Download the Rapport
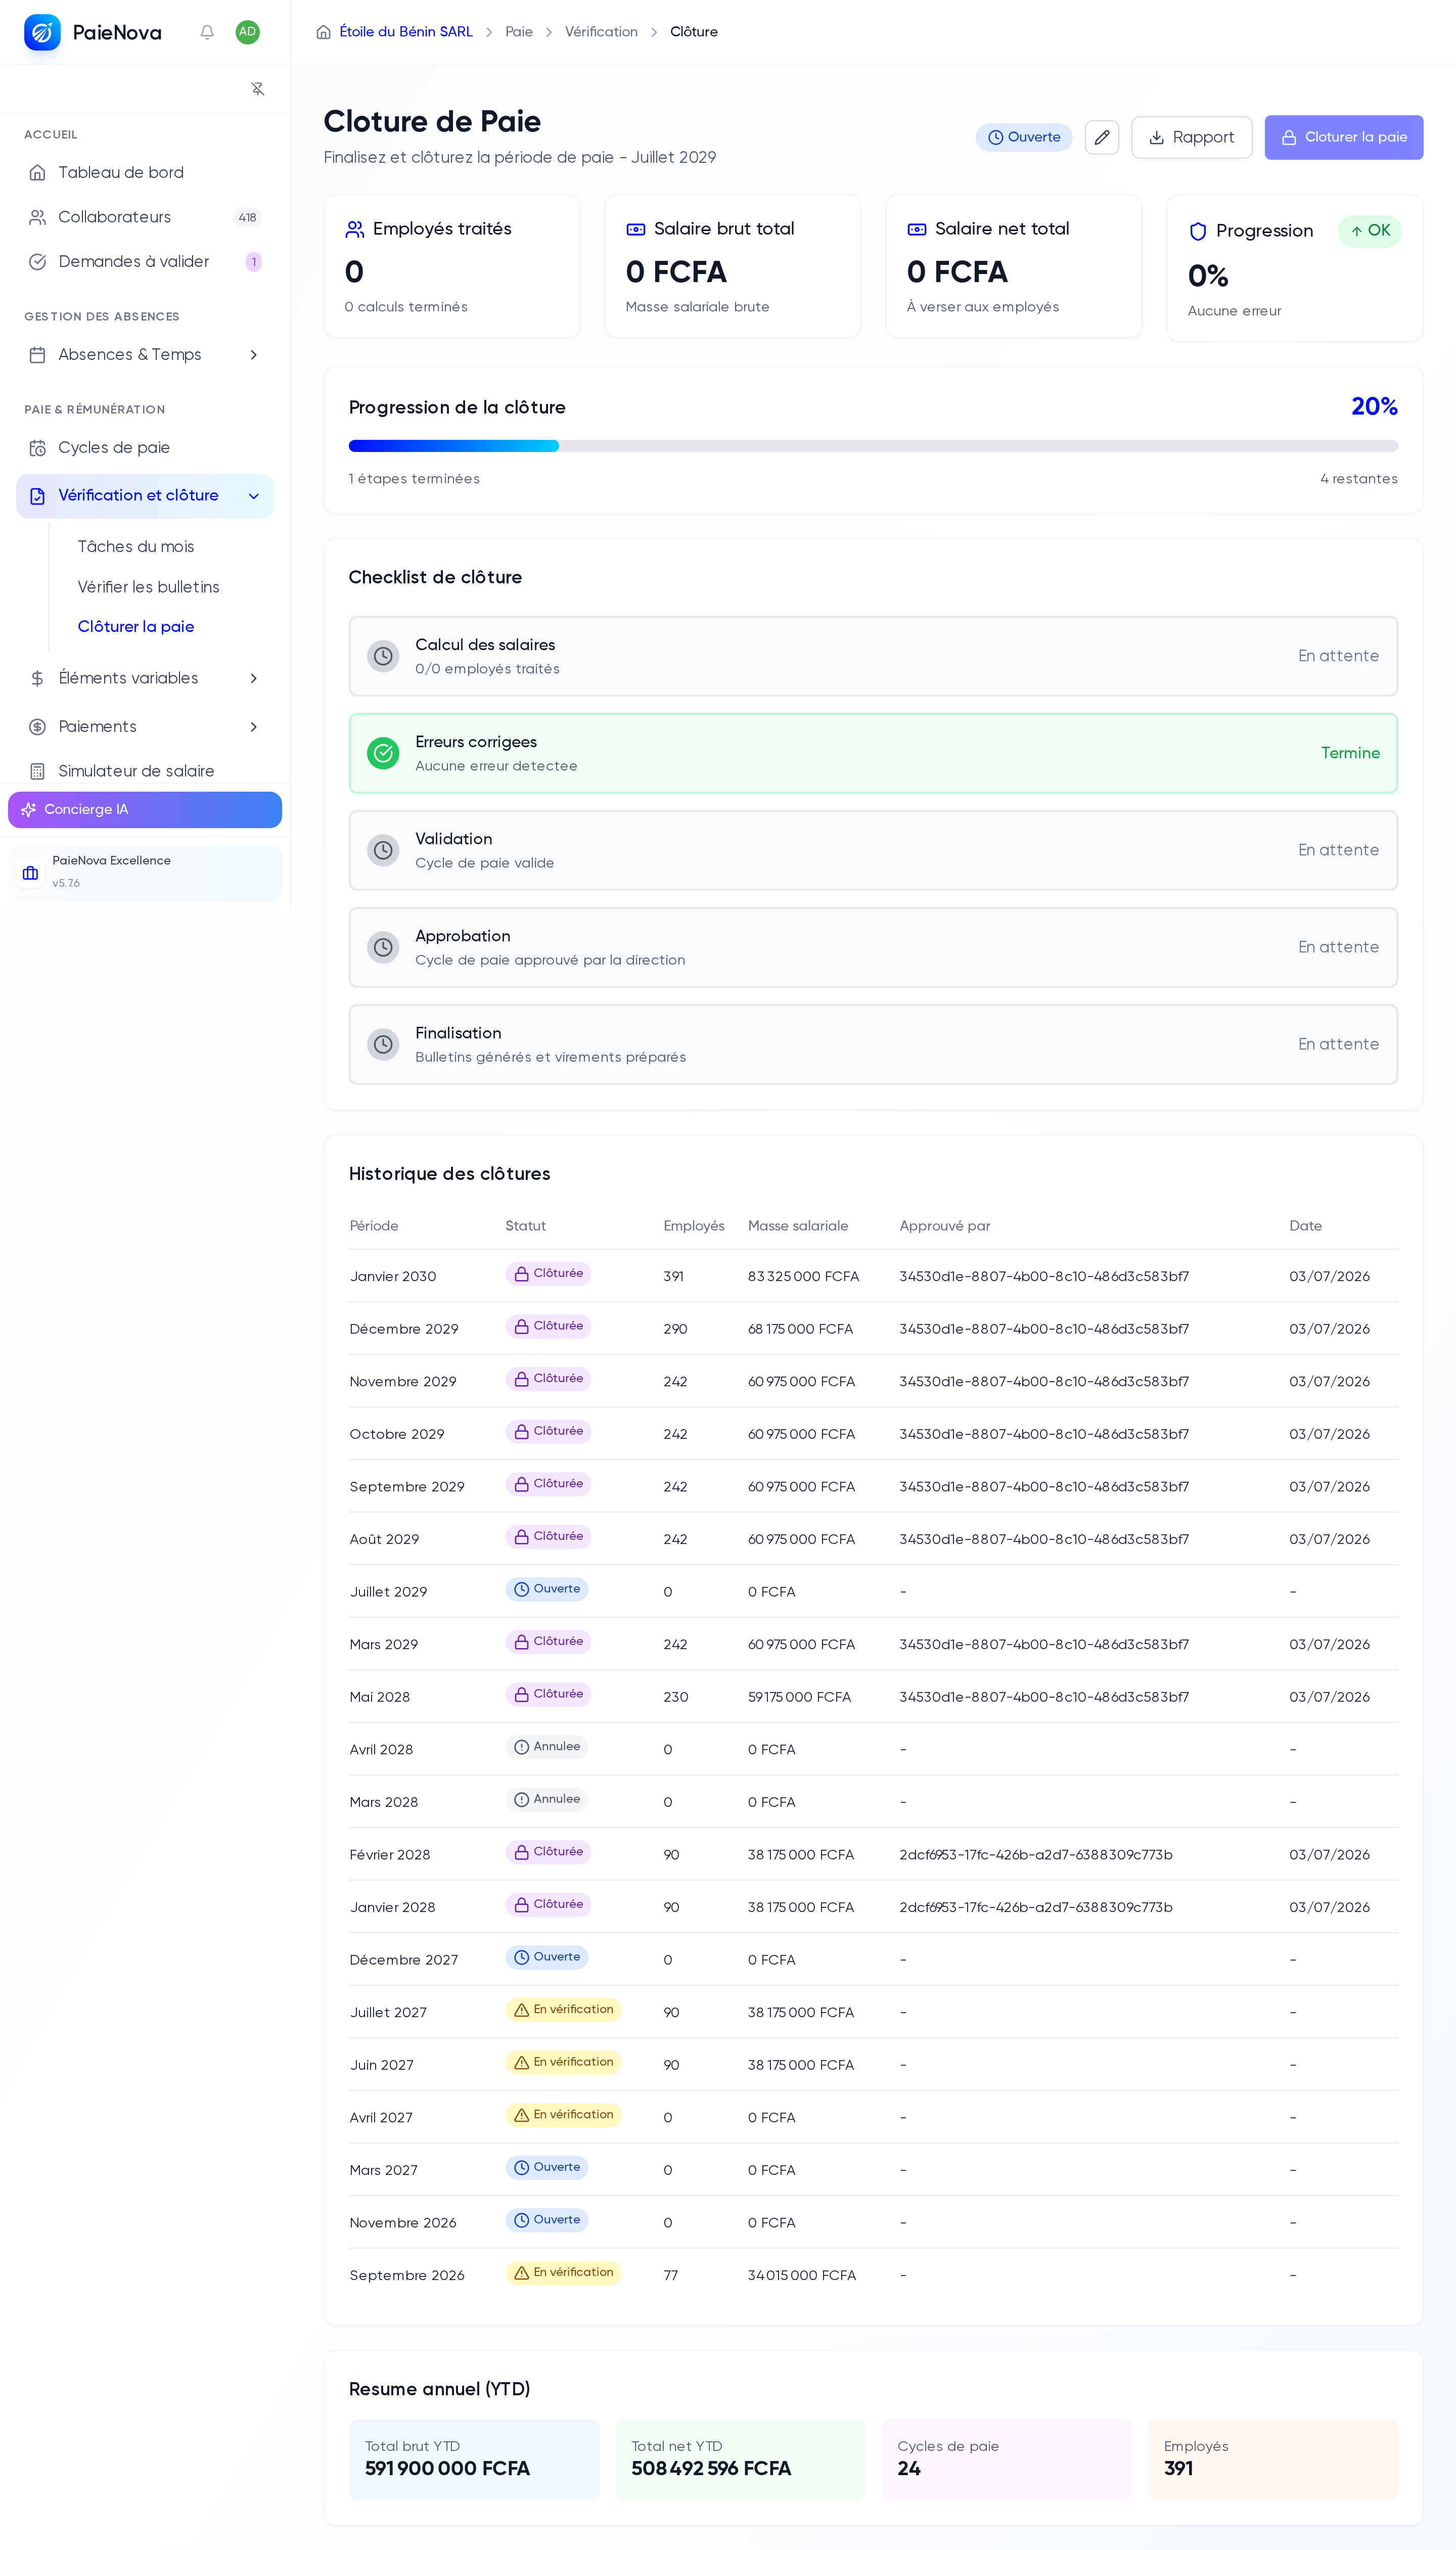The height and width of the screenshot is (2550, 1456). 1191,137
